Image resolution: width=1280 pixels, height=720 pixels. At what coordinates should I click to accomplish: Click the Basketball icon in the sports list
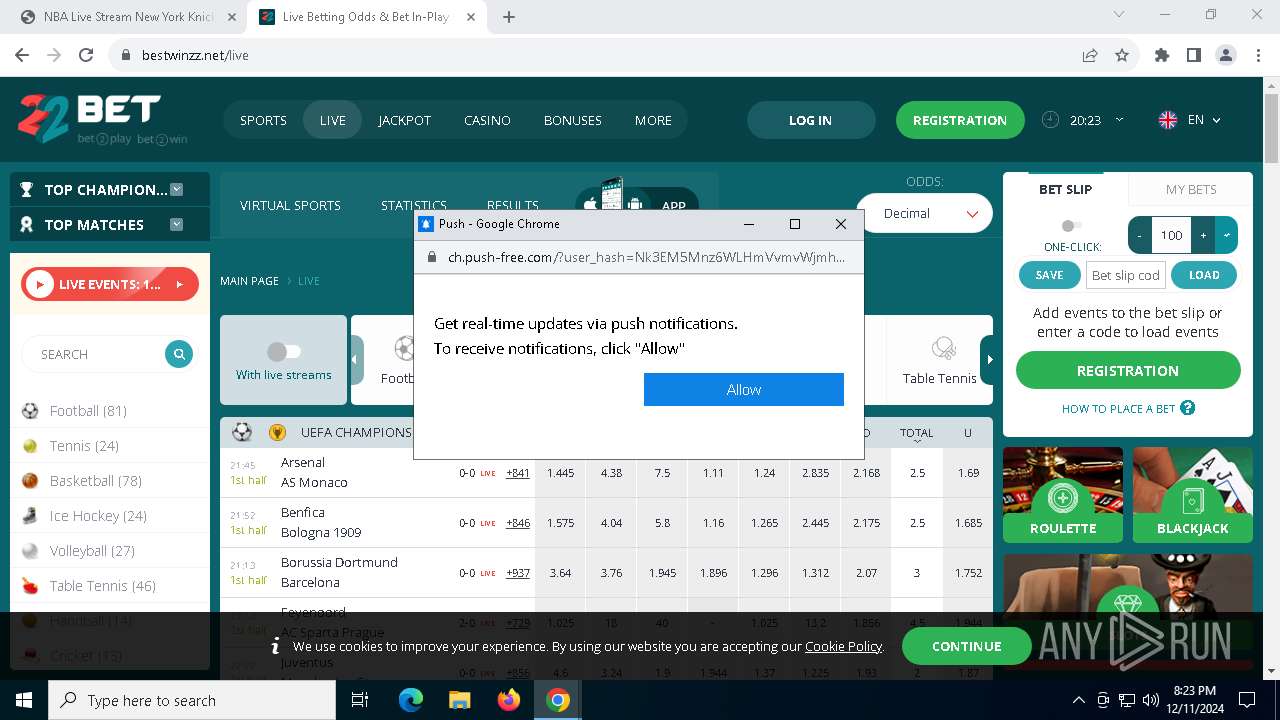tap(30, 481)
